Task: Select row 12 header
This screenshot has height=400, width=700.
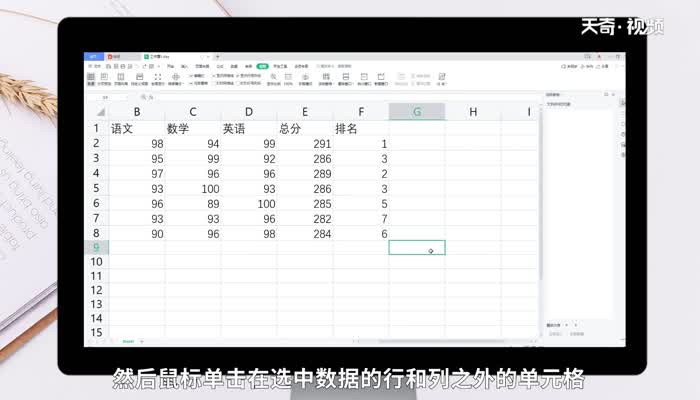Action: point(96,290)
